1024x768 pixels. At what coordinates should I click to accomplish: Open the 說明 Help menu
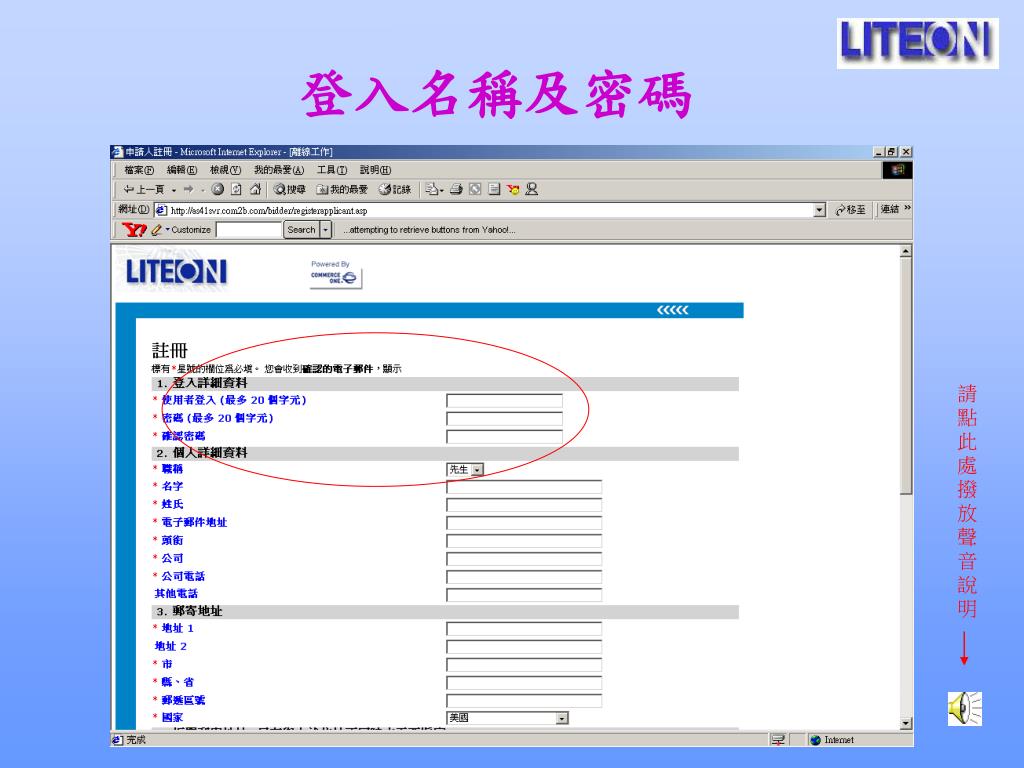pos(376,170)
